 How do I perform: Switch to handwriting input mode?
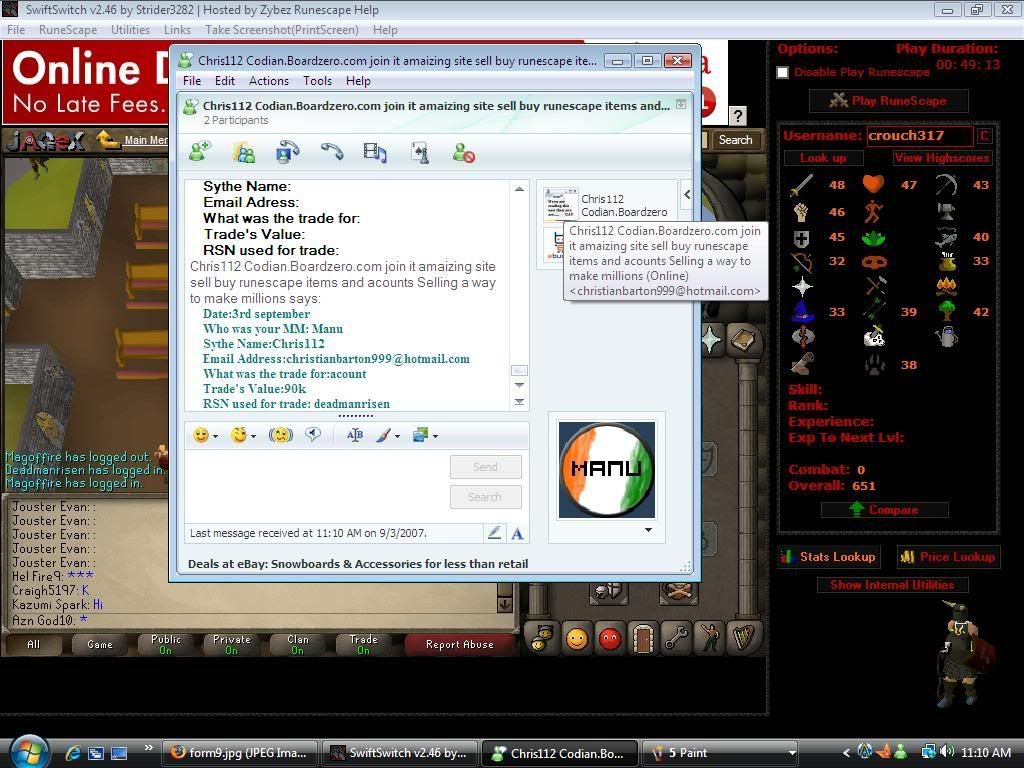coord(494,533)
